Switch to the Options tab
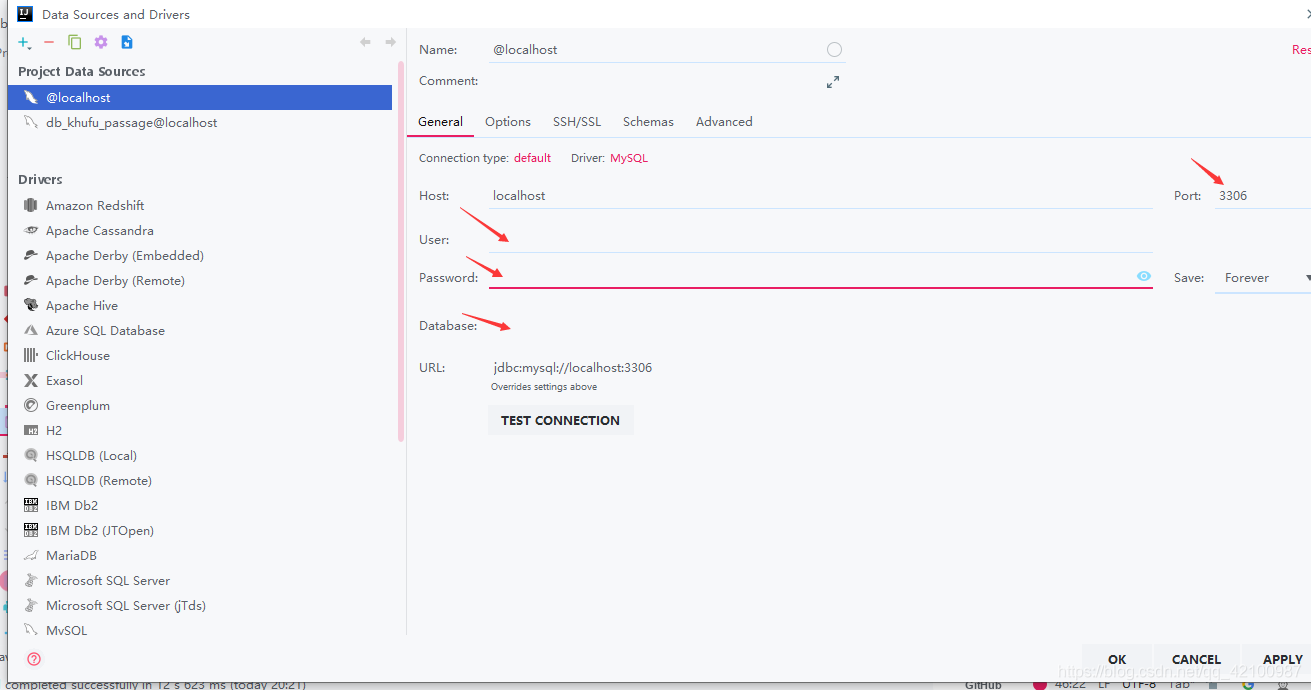The image size is (1311, 690). [508, 122]
